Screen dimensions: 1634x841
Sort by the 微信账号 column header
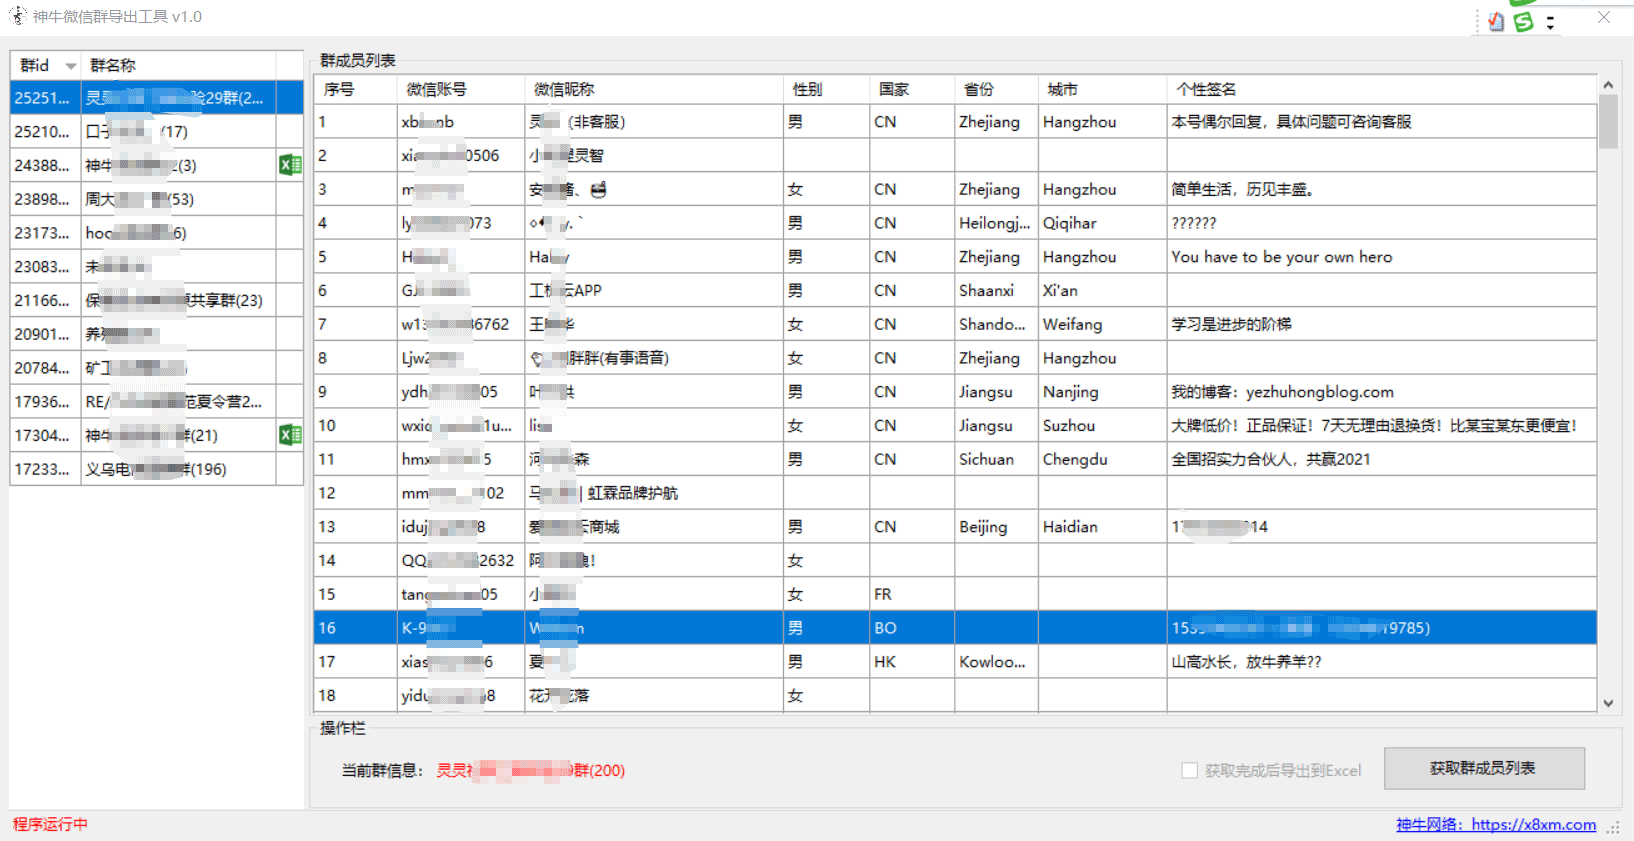pos(461,89)
